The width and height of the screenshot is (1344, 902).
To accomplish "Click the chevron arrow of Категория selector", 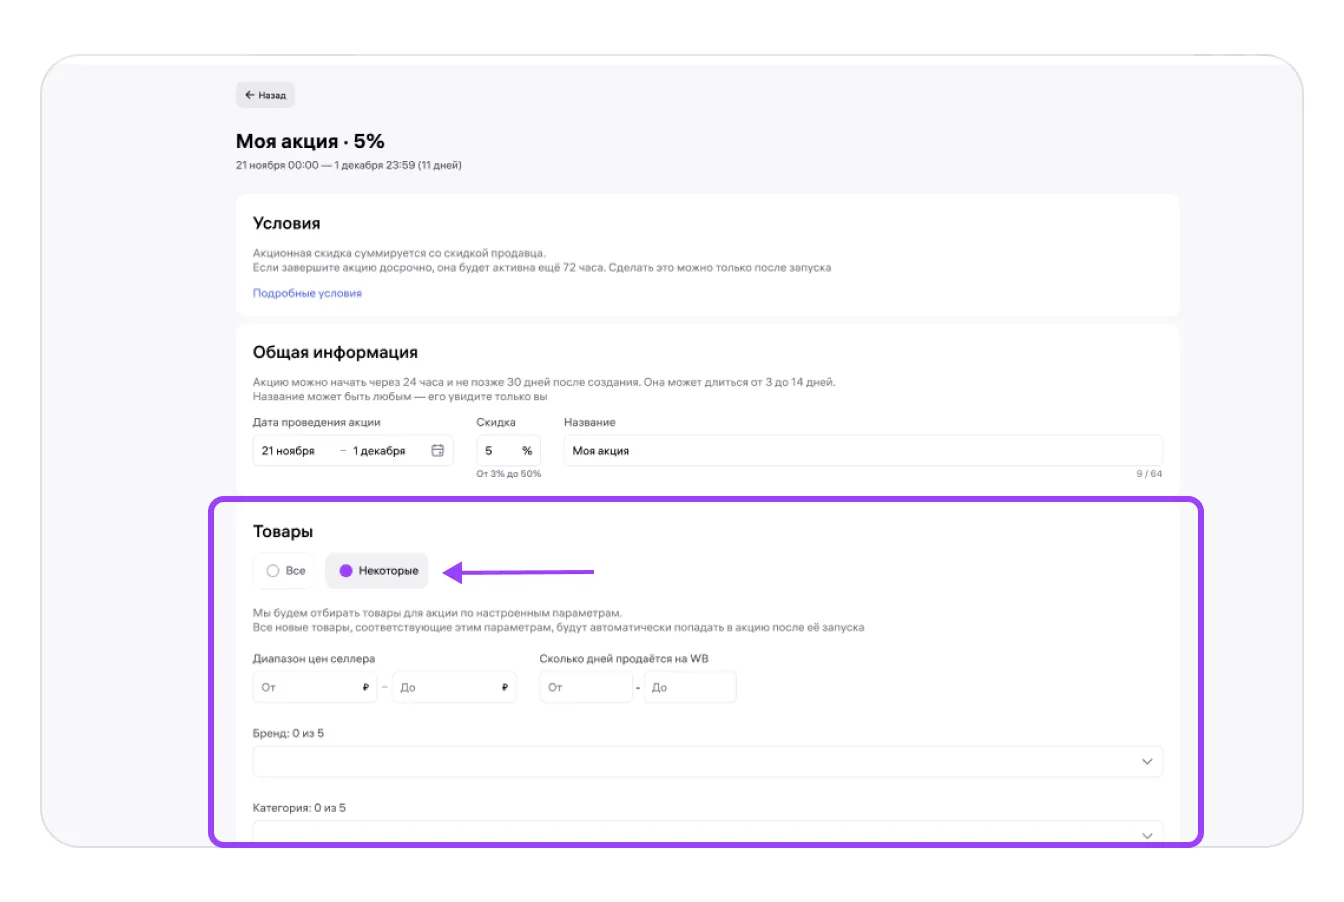I will 1147,834.
